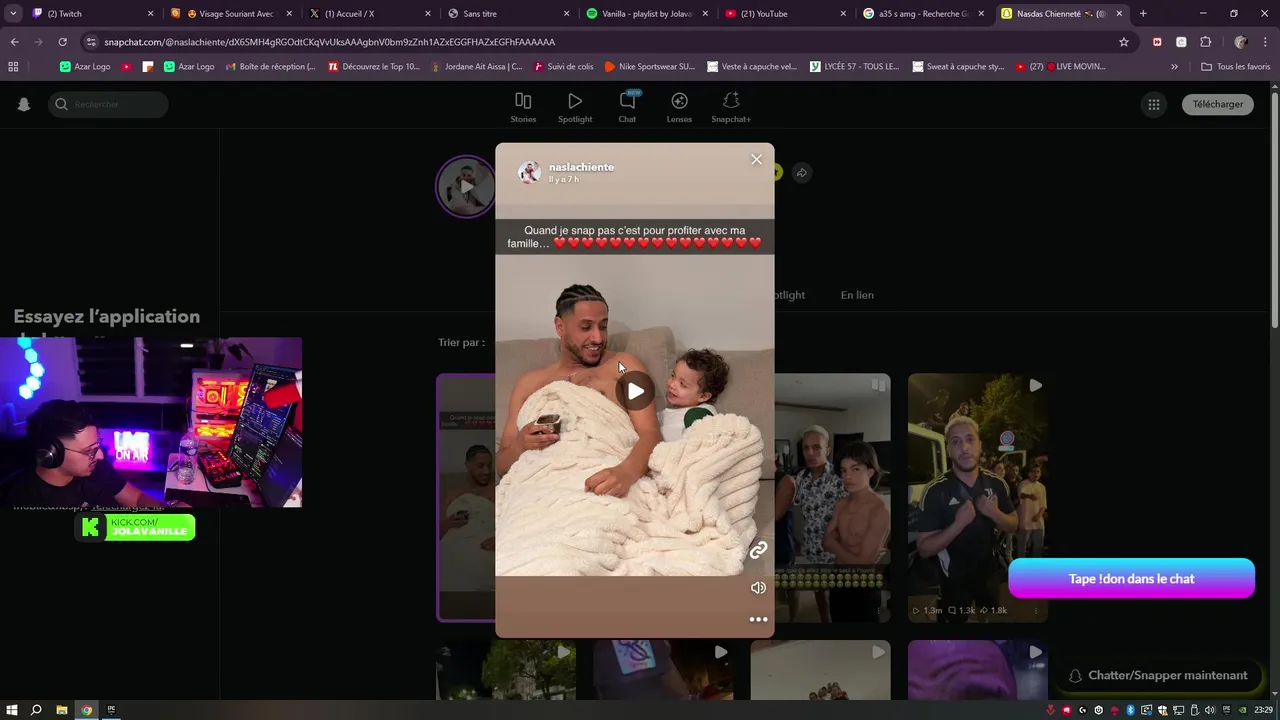
Task: Switch to the En lien tab
Action: point(857,295)
